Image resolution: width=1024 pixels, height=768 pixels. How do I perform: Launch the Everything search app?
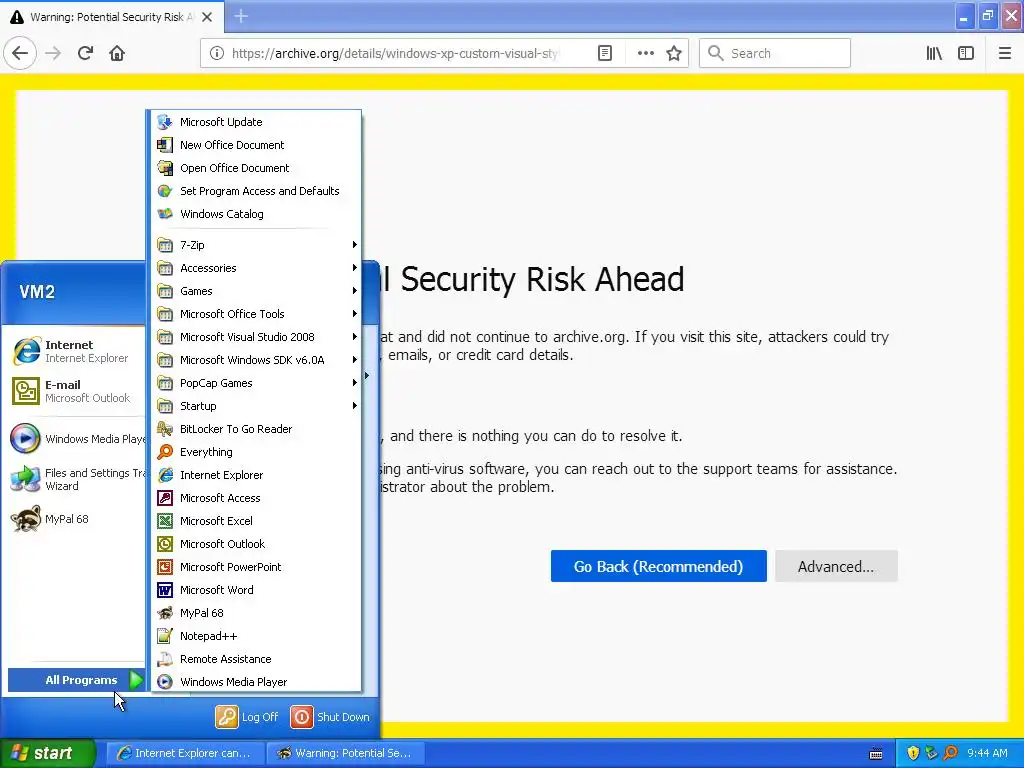pos(256,452)
